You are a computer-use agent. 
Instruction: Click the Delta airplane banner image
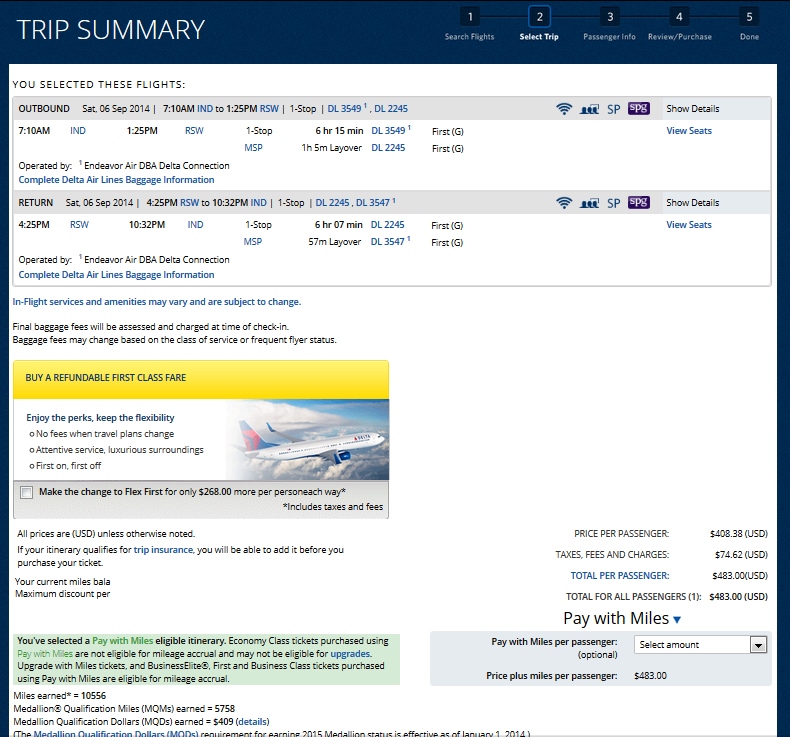305,440
